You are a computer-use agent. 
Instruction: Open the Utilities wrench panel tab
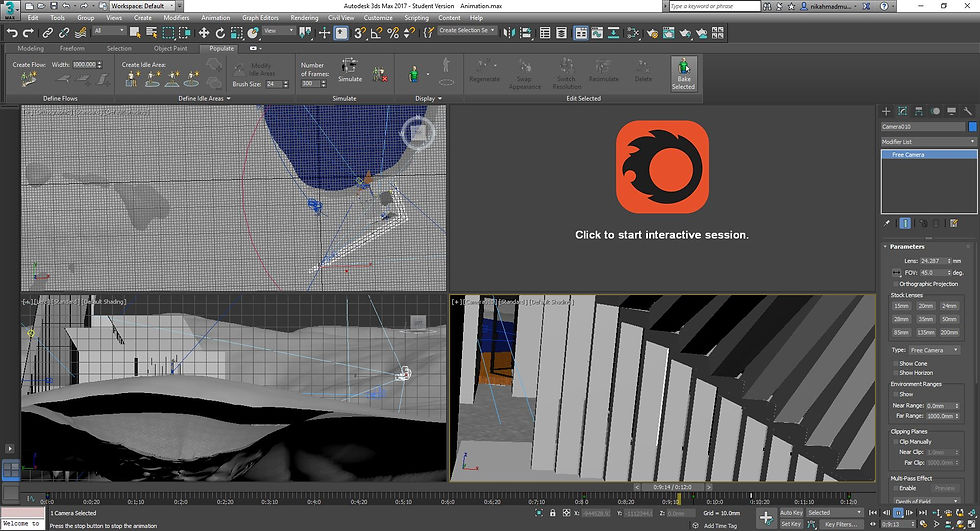[x=968, y=111]
